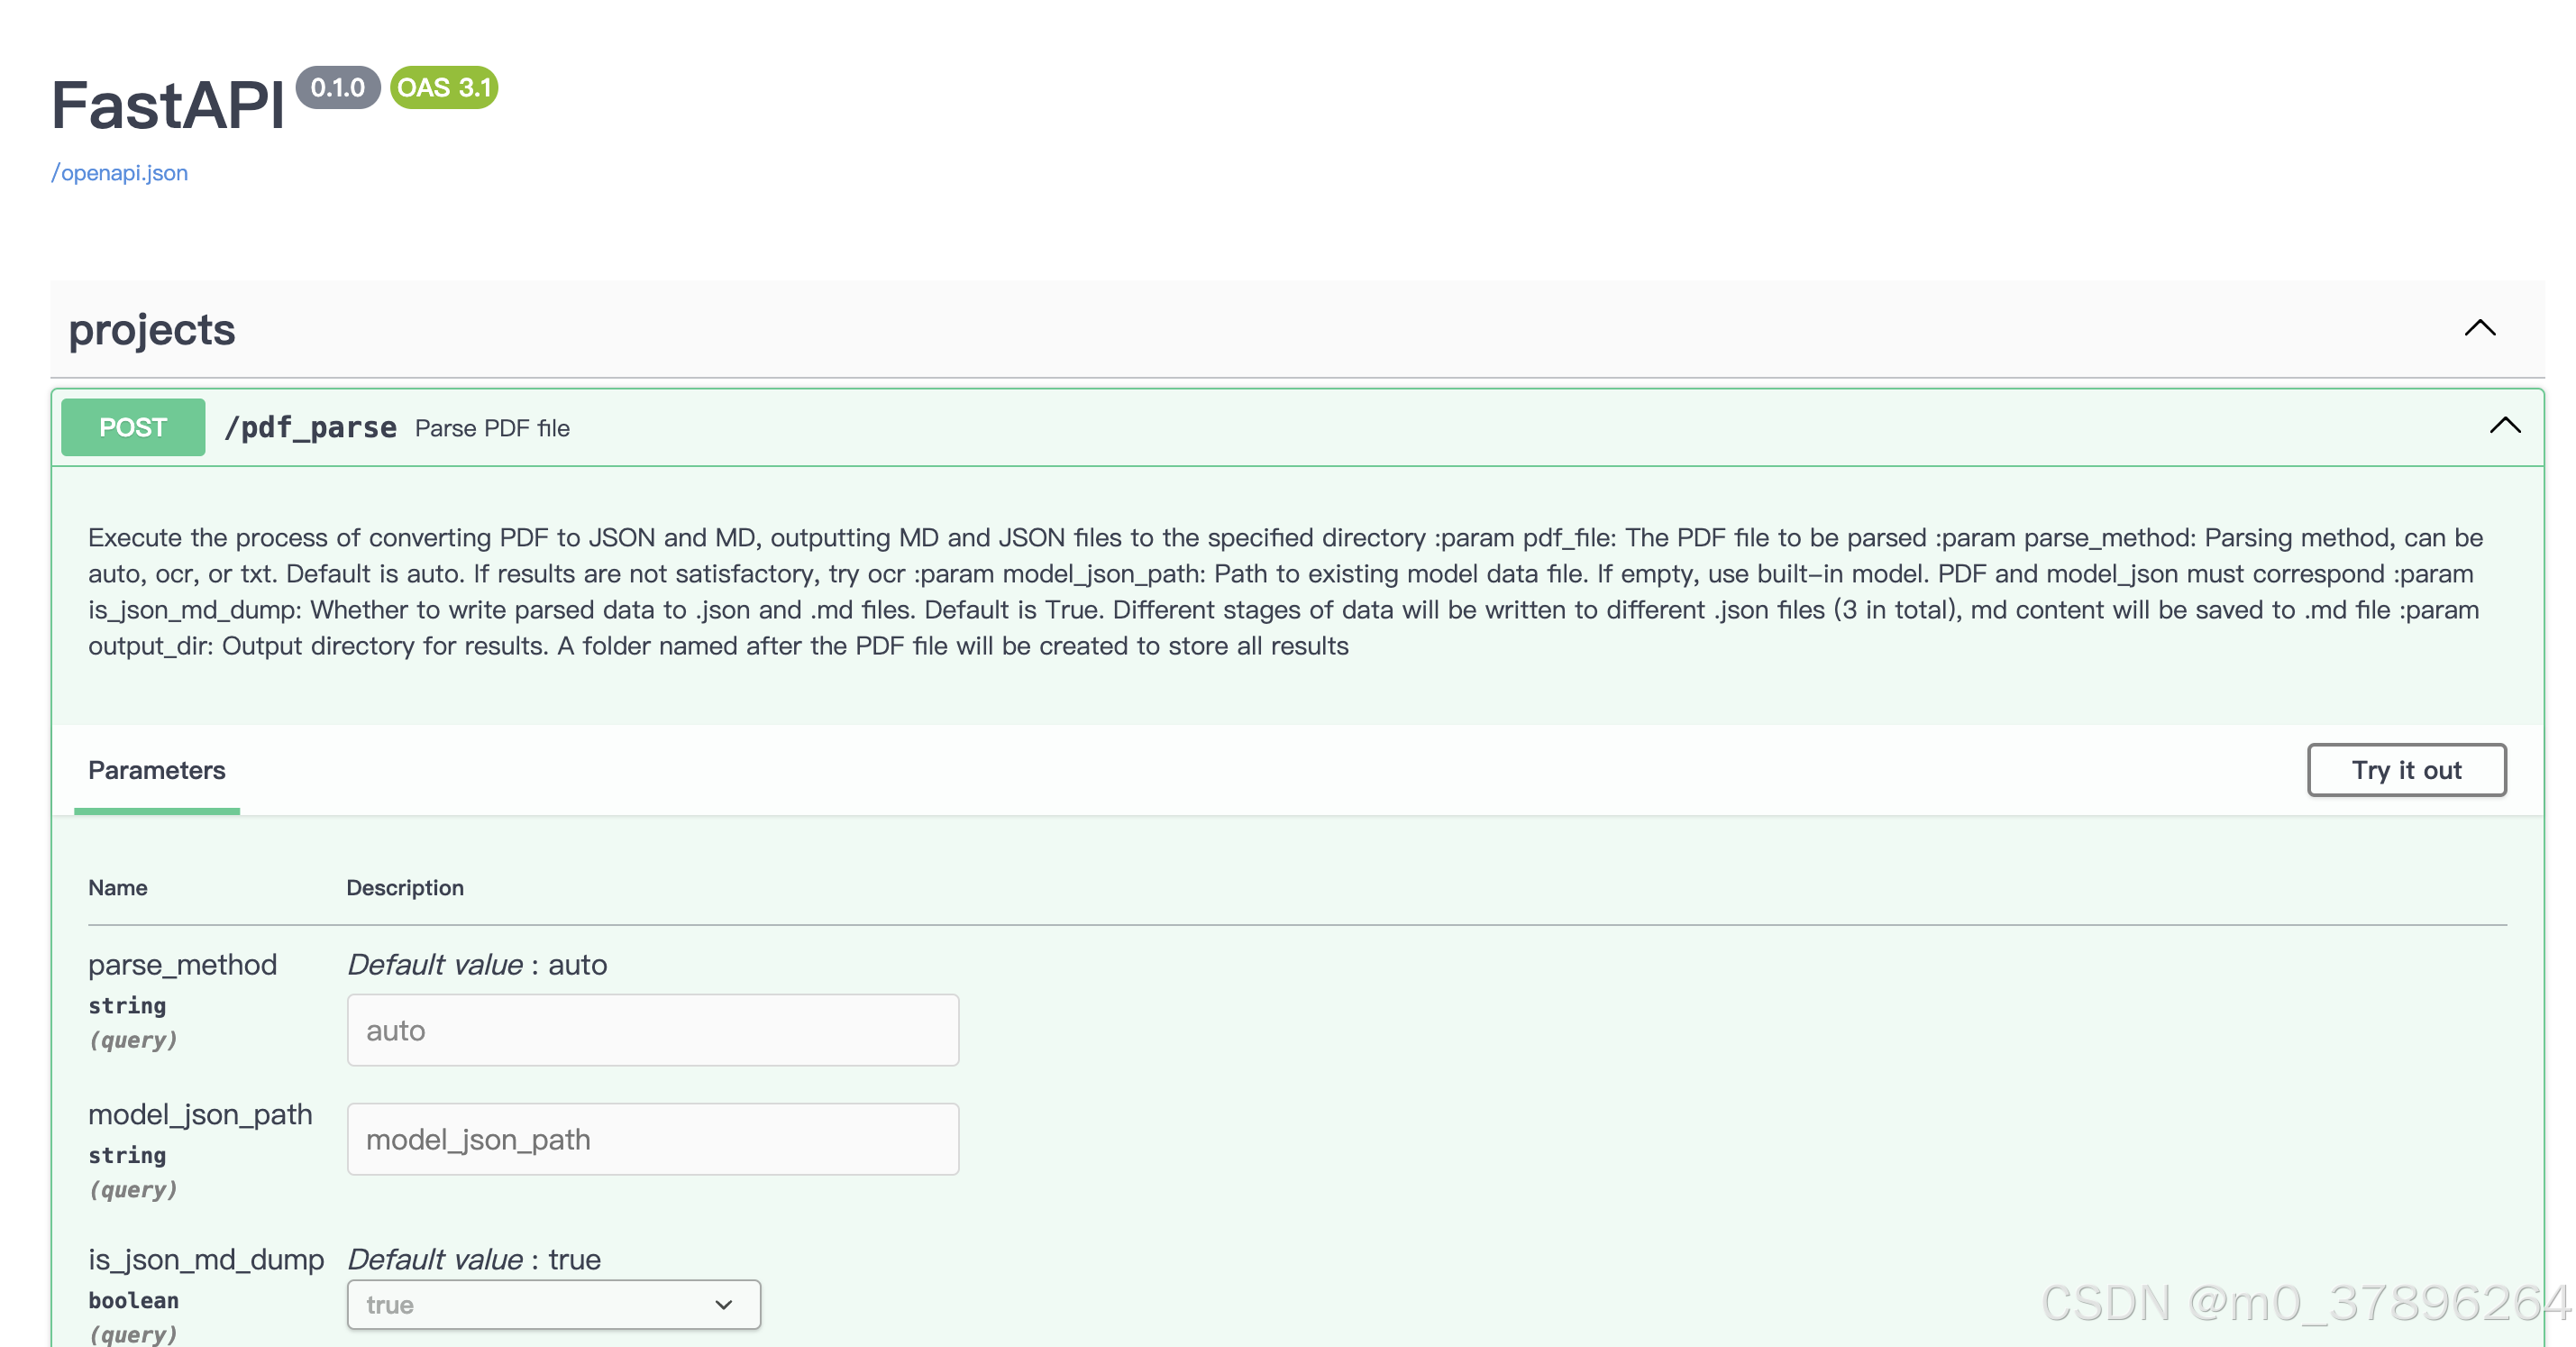This screenshot has height=1347, width=2576.
Task: Click the green POST method badge
Action: (x=132, y=427)
